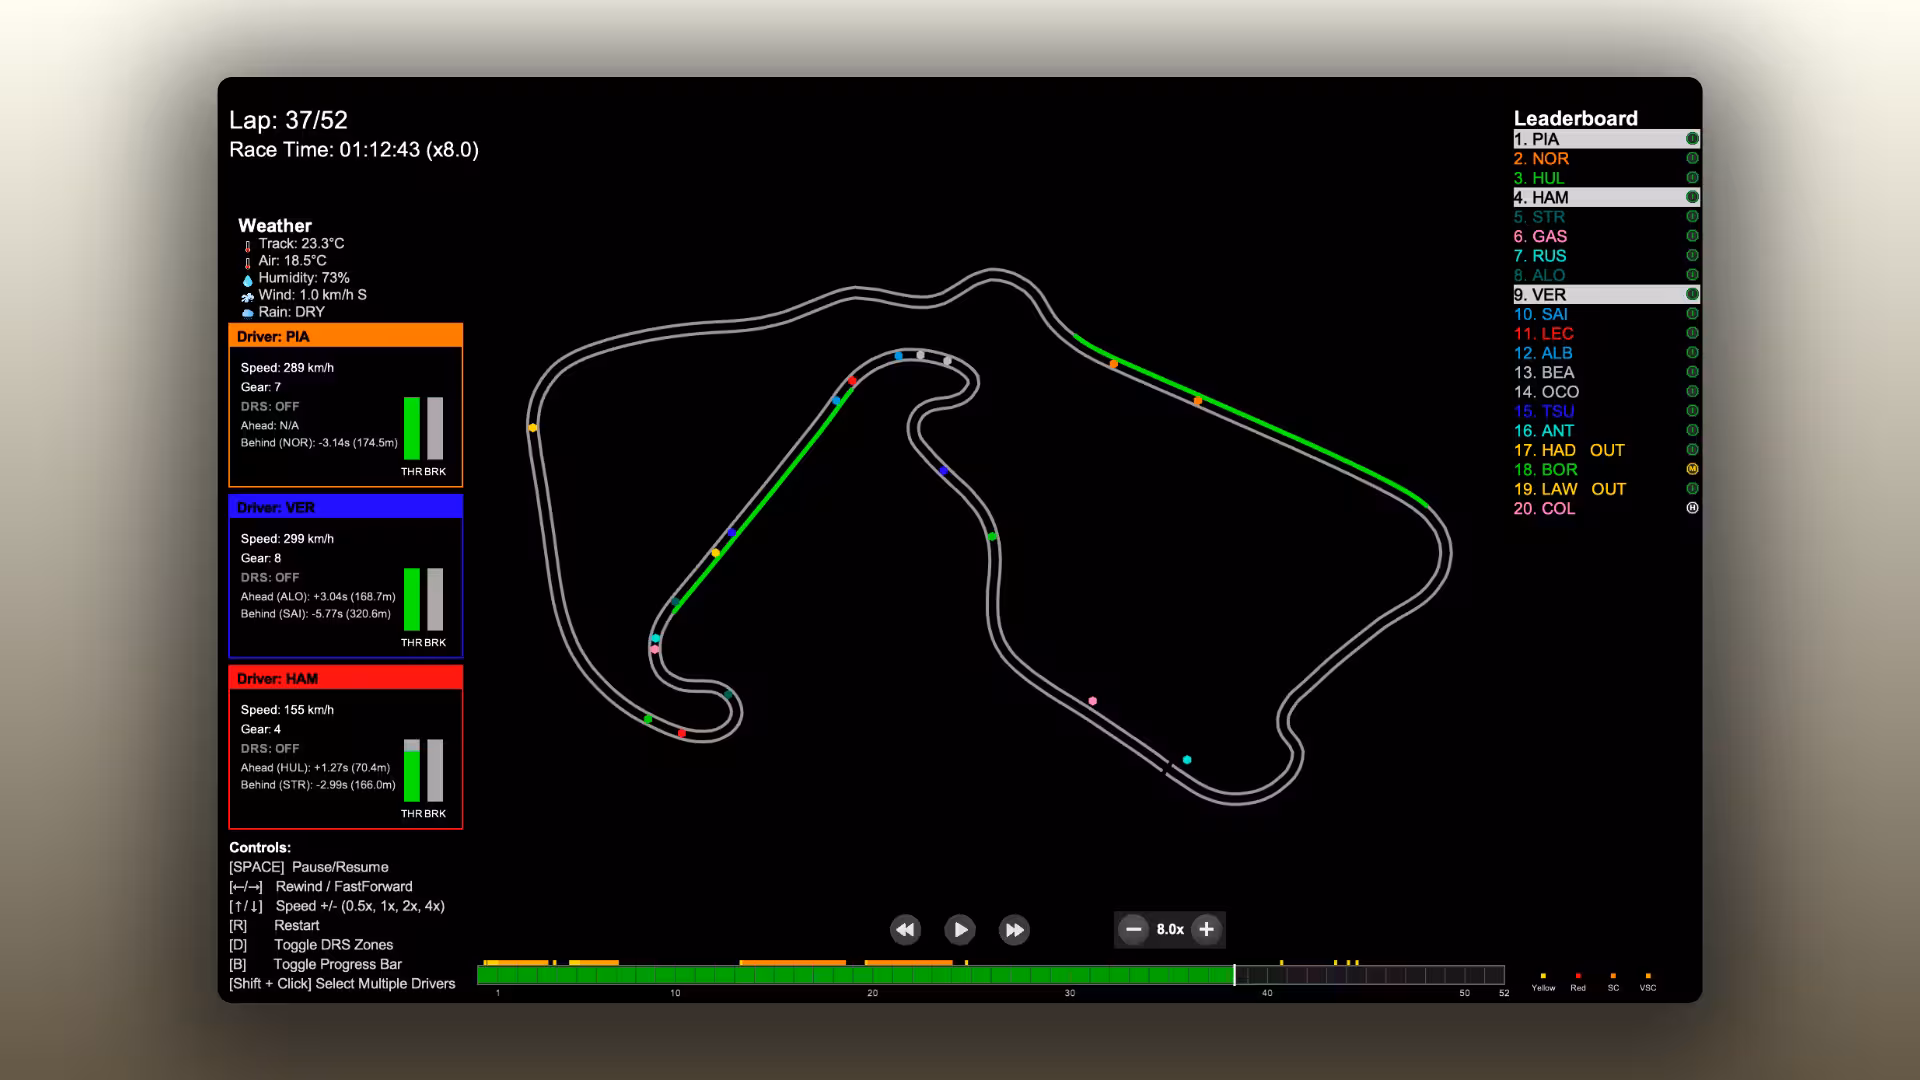This screenshot has height=1080, width=1920.
Task: Click the tyre icon next to SAI
Action: point(1692,314)
